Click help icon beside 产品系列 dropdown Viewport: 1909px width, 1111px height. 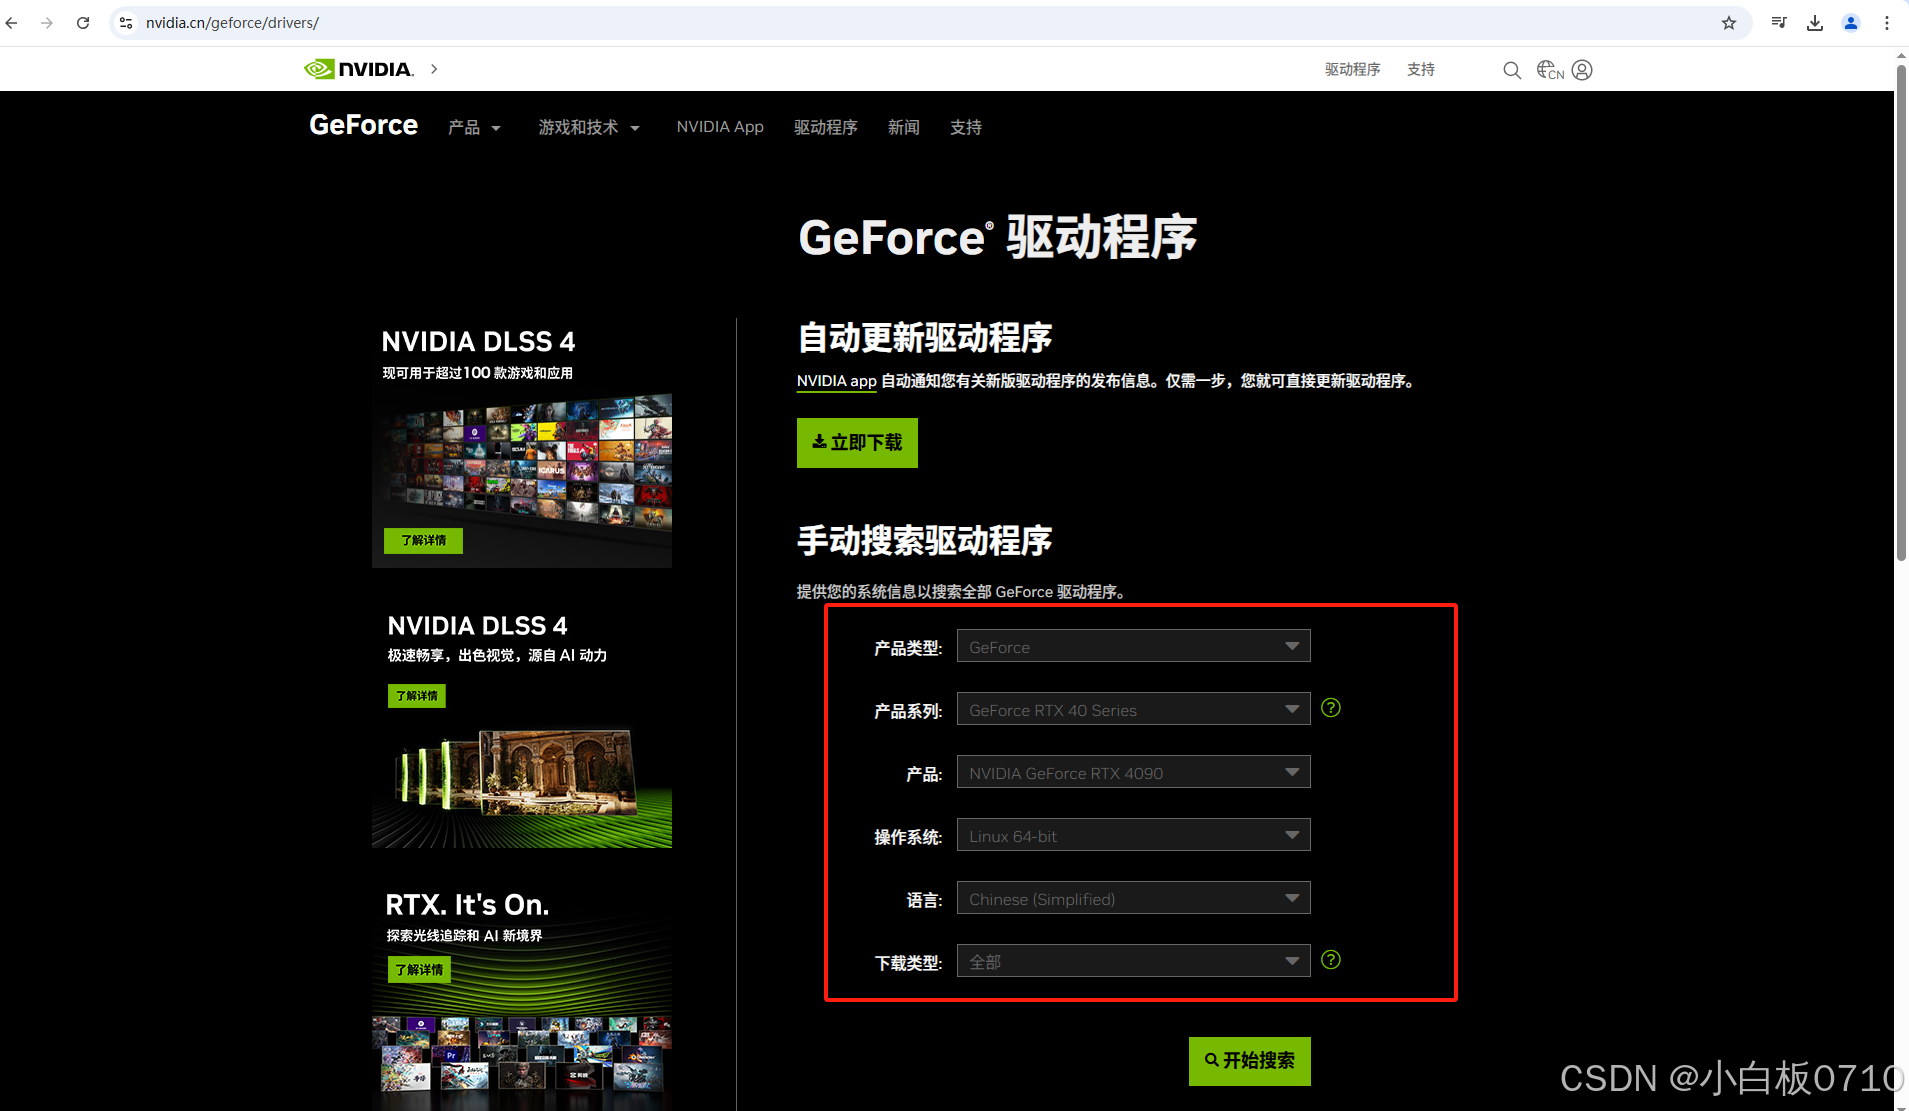pyautogui.click(x=1331, y=708)
